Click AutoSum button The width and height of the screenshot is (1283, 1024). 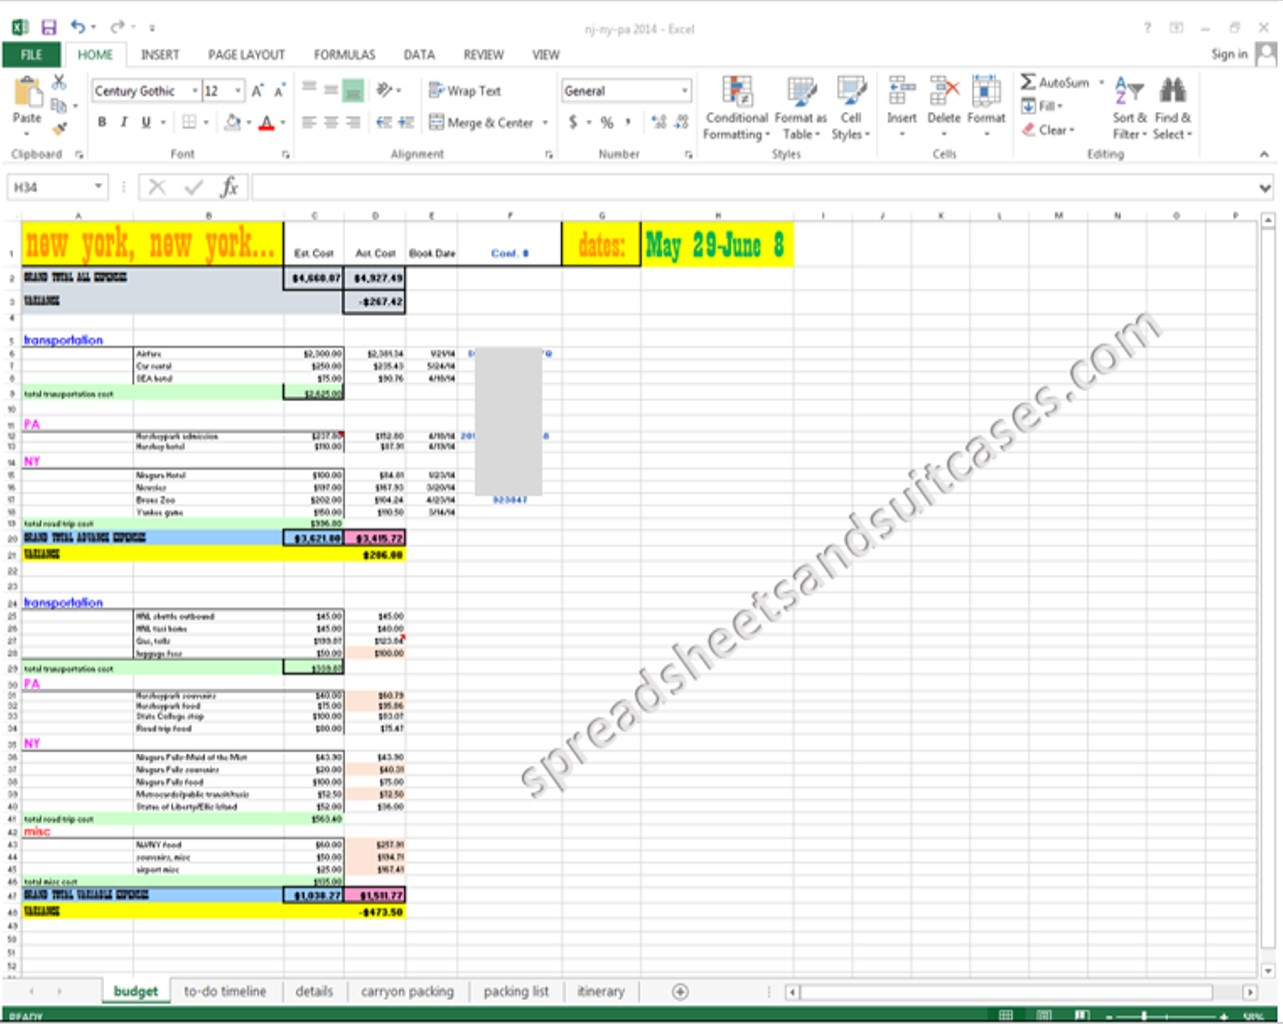click(x=1055, y=82)
